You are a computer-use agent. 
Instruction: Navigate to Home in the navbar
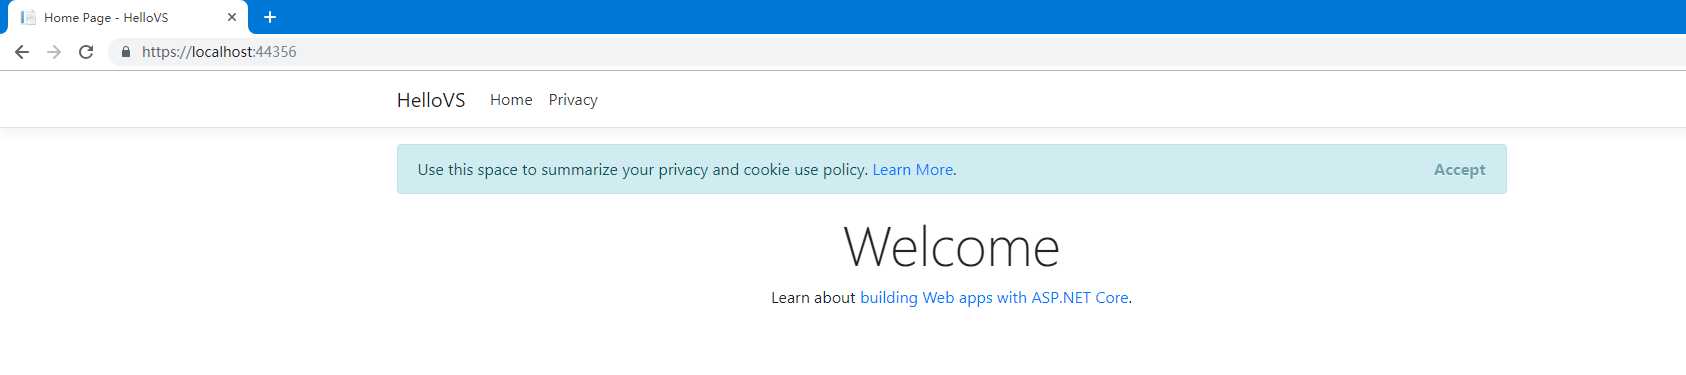[x=511, y=100]
